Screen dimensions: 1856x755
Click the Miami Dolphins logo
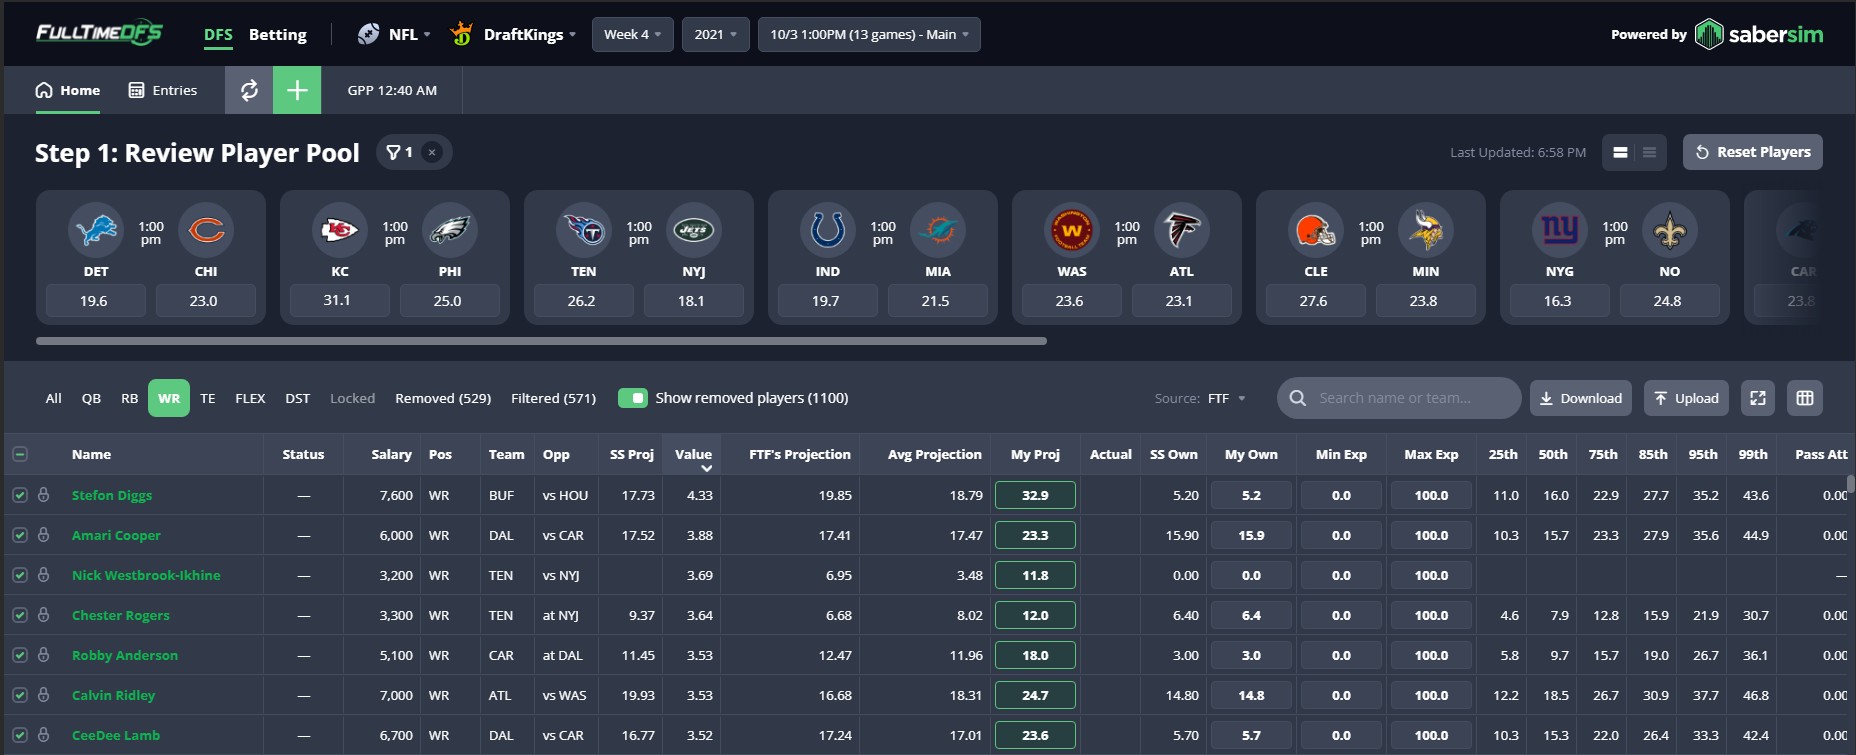click(x=938, y=230)
